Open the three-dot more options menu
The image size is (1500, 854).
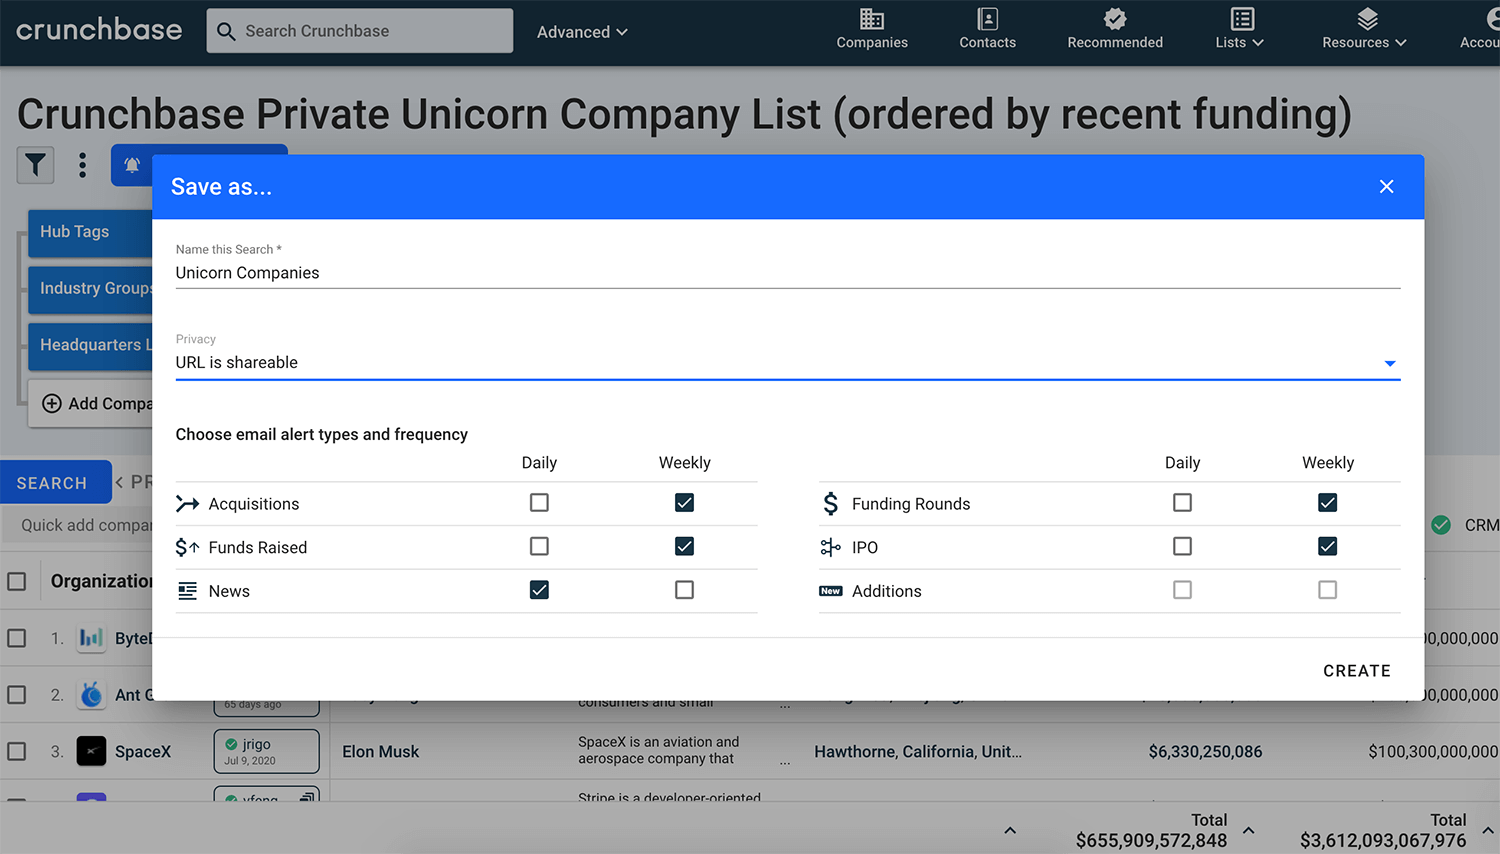click(x=82, y=165)
